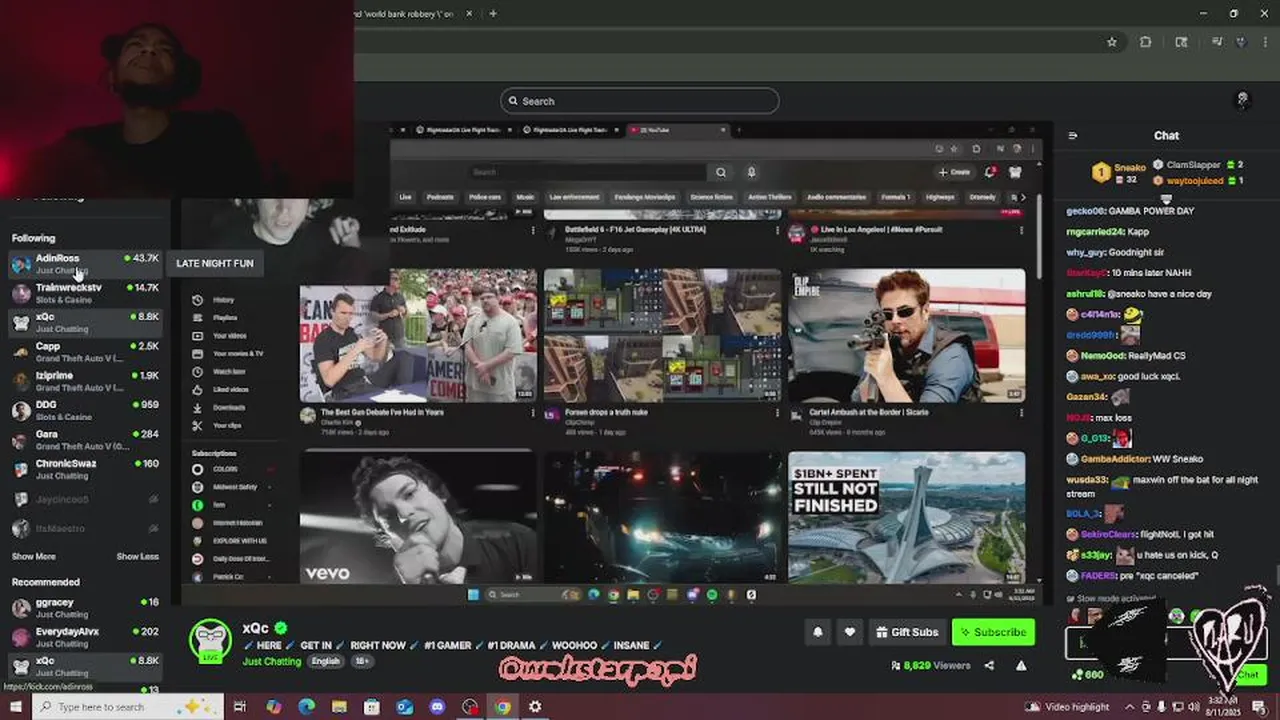The width and height of the screenshot is (1280, 720).
Task: Open the profile avatar menu on Kick
Action: tap(1242, 100)
